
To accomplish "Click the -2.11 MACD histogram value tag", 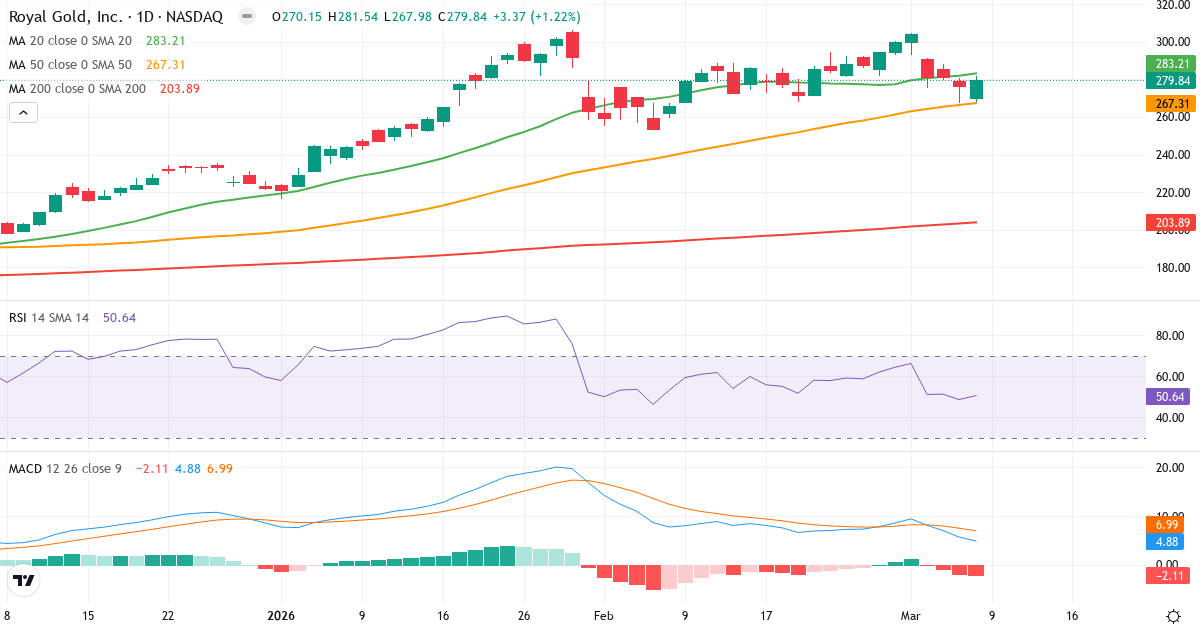I will (1168, 575).
